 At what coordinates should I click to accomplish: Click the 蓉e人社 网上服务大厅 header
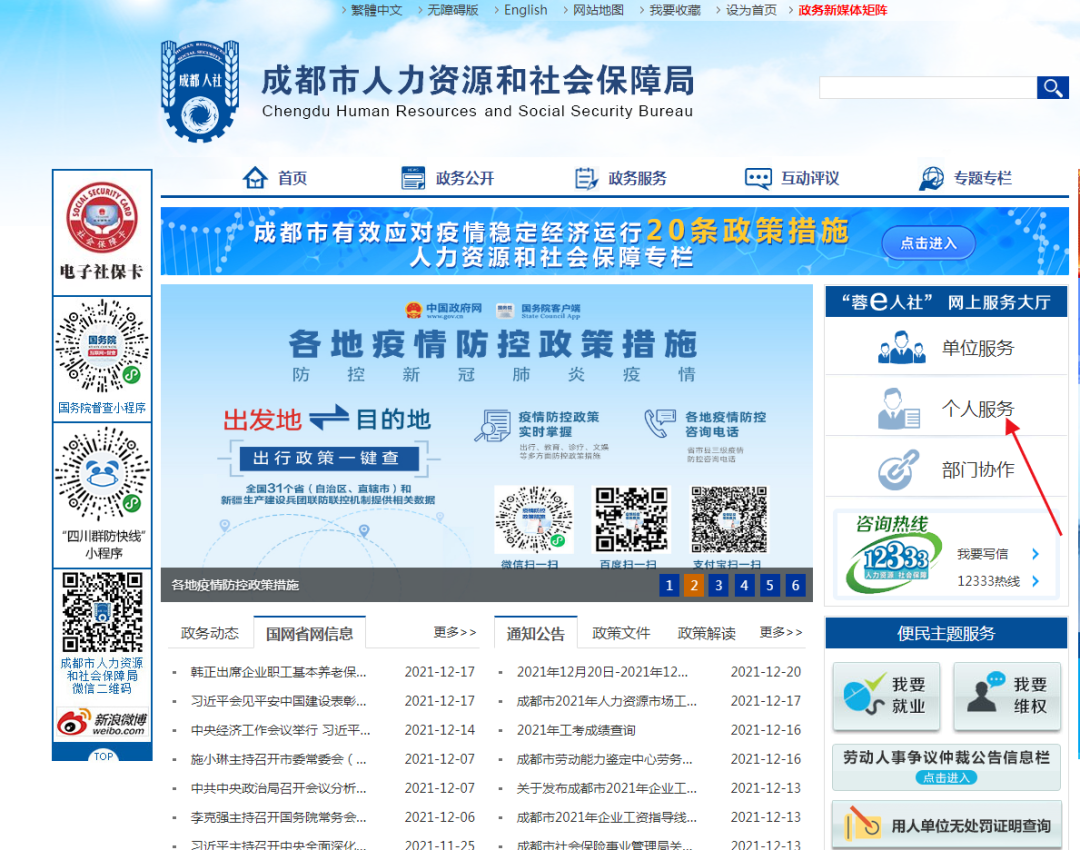[946, 302]
